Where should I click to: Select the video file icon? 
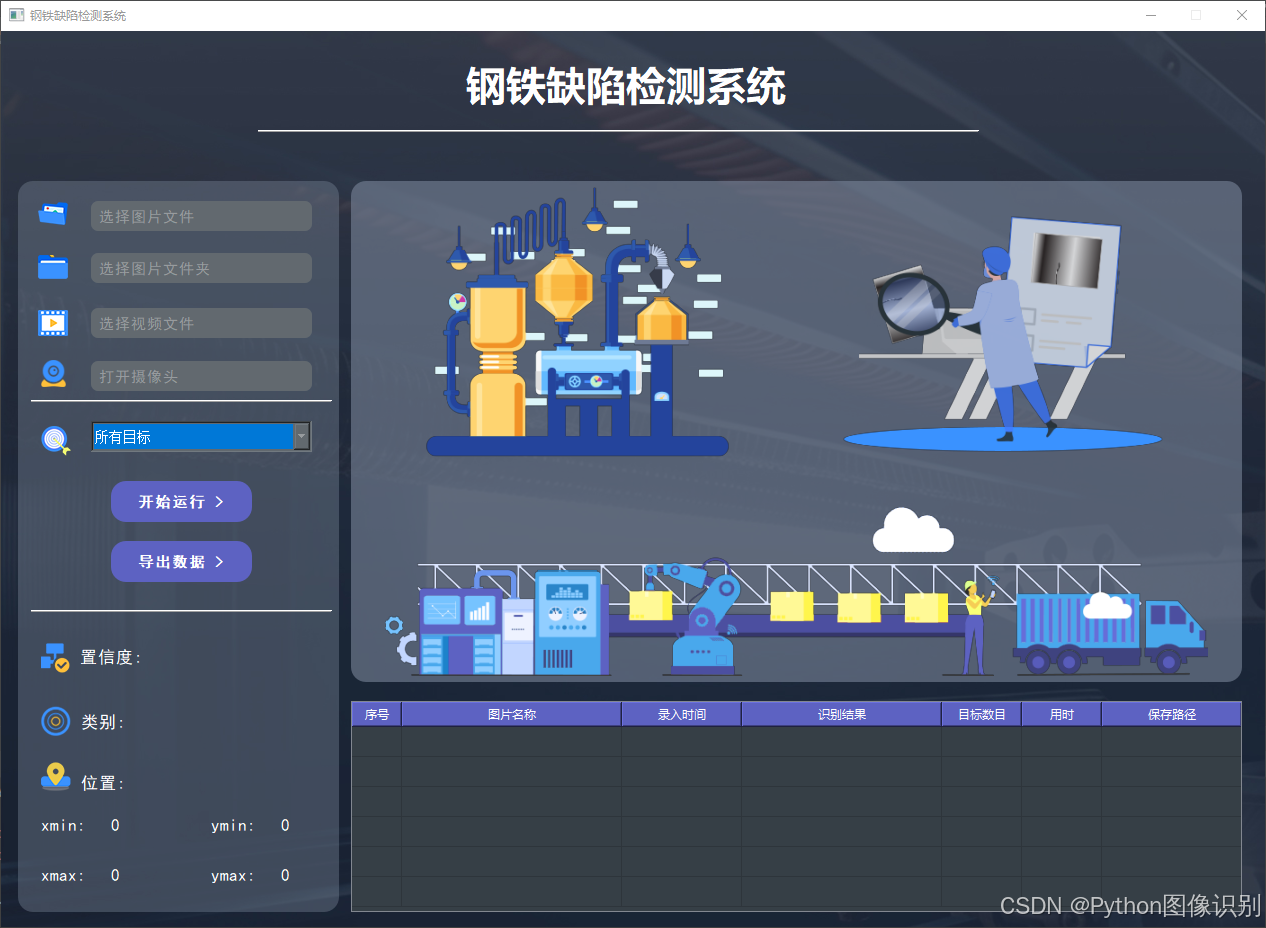(52, 321)
